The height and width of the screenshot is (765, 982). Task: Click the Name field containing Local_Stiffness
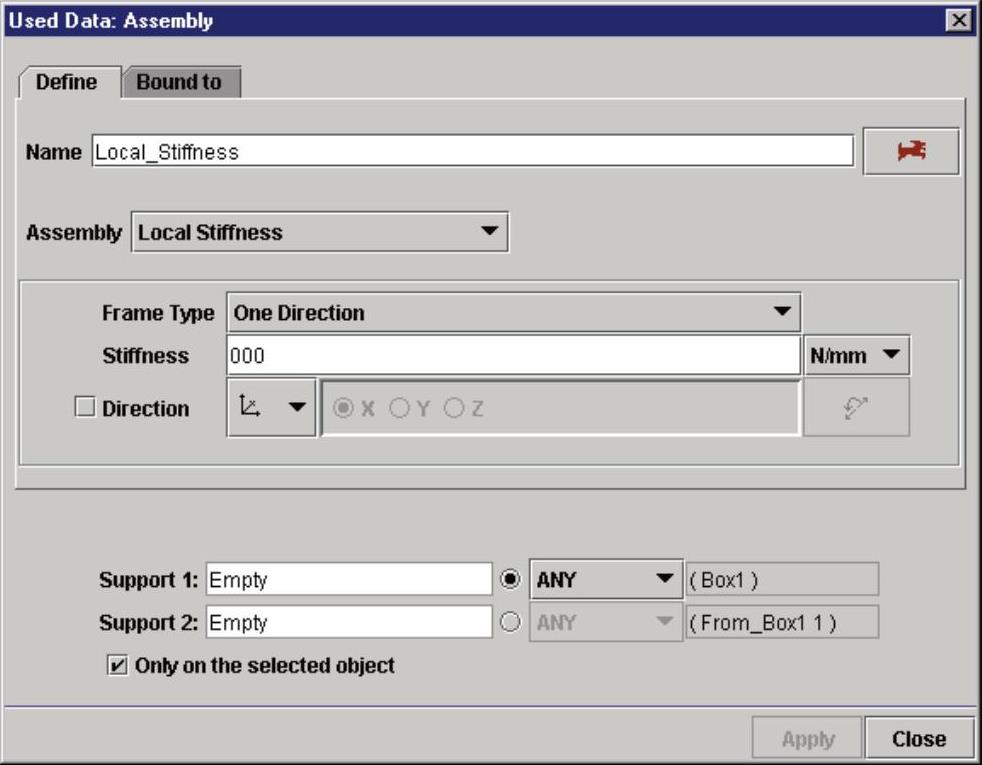[x=471, y=151]
